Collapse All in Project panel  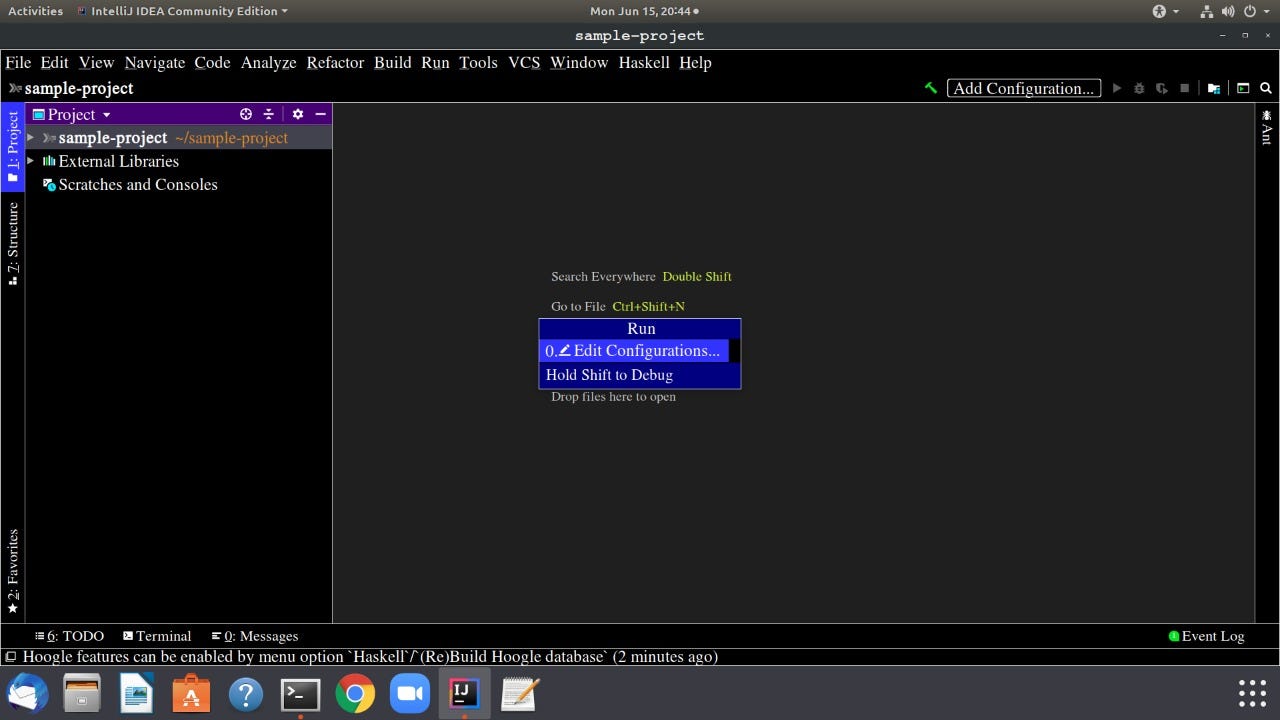(269, 114)
